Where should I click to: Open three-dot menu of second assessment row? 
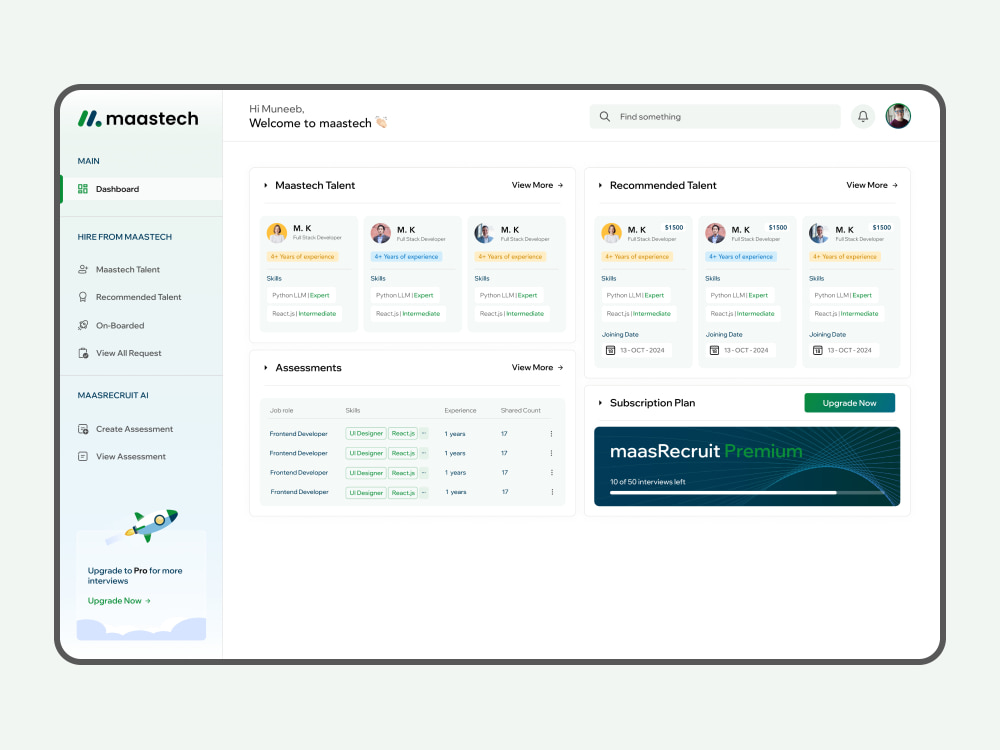pyautogui.click(x=551, y=453)
